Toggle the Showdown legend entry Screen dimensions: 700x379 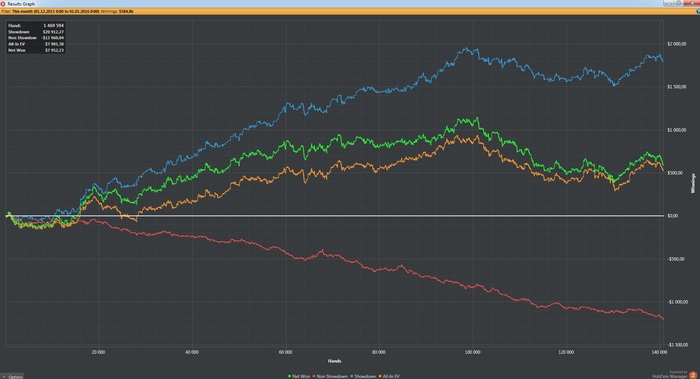tap(363, 376)
